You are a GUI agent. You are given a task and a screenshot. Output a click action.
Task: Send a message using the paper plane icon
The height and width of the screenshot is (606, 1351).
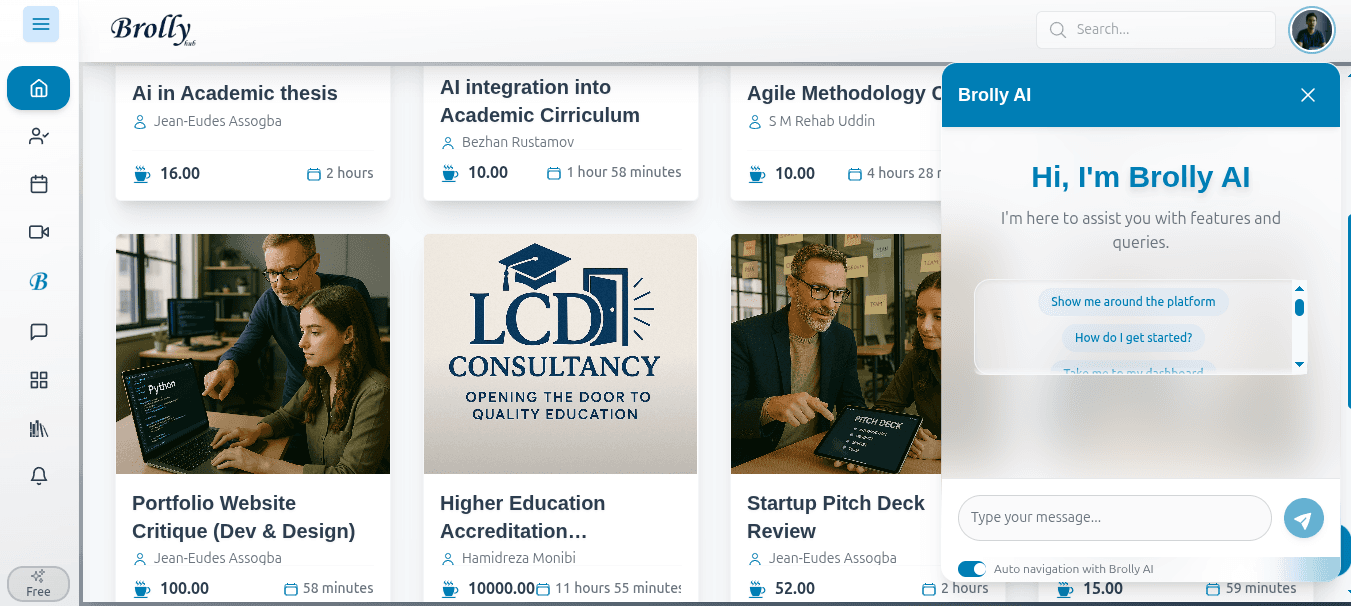coord(1303,518)
